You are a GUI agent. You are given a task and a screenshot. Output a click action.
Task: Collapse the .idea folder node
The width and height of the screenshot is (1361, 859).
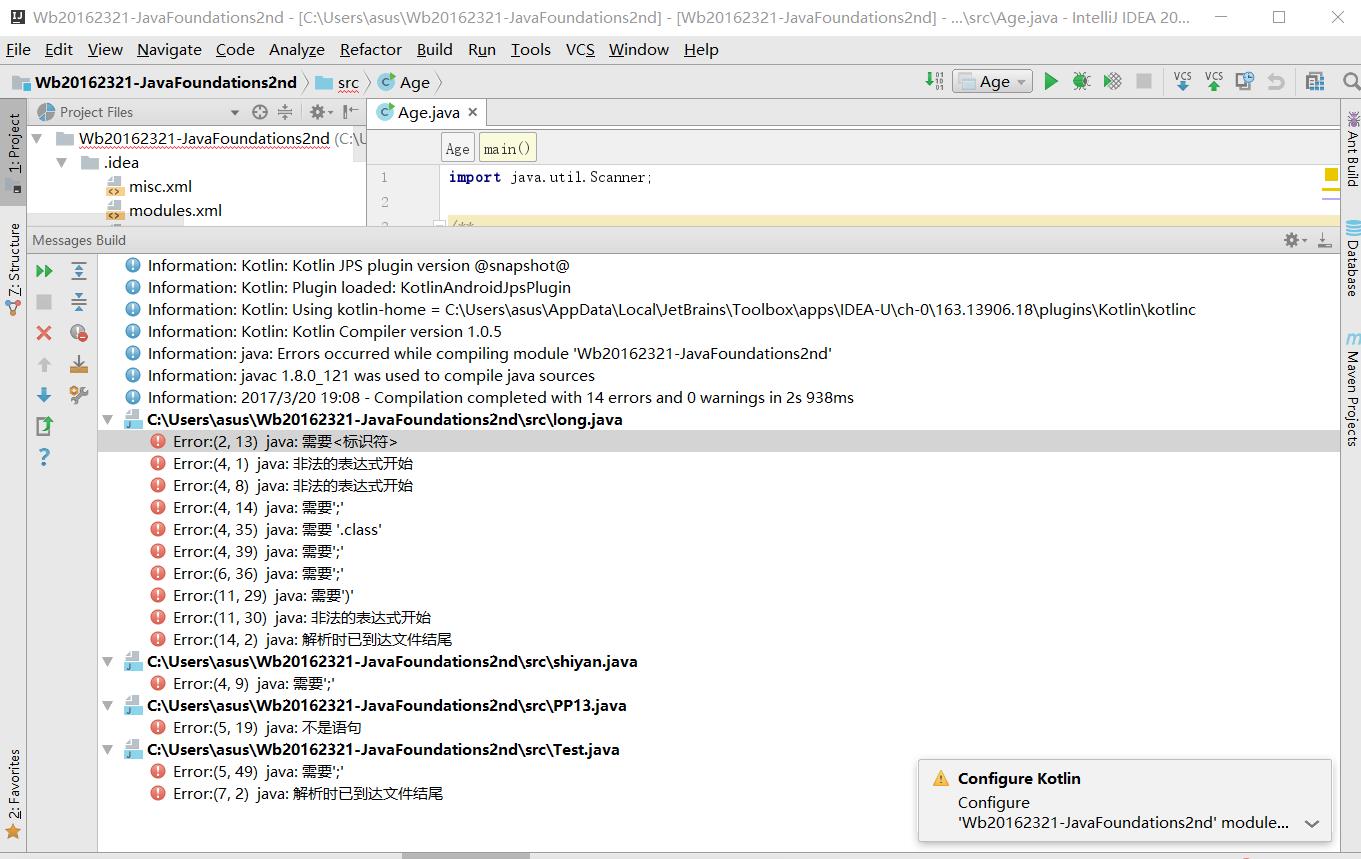pyautogui.click(x=61, y=162)
